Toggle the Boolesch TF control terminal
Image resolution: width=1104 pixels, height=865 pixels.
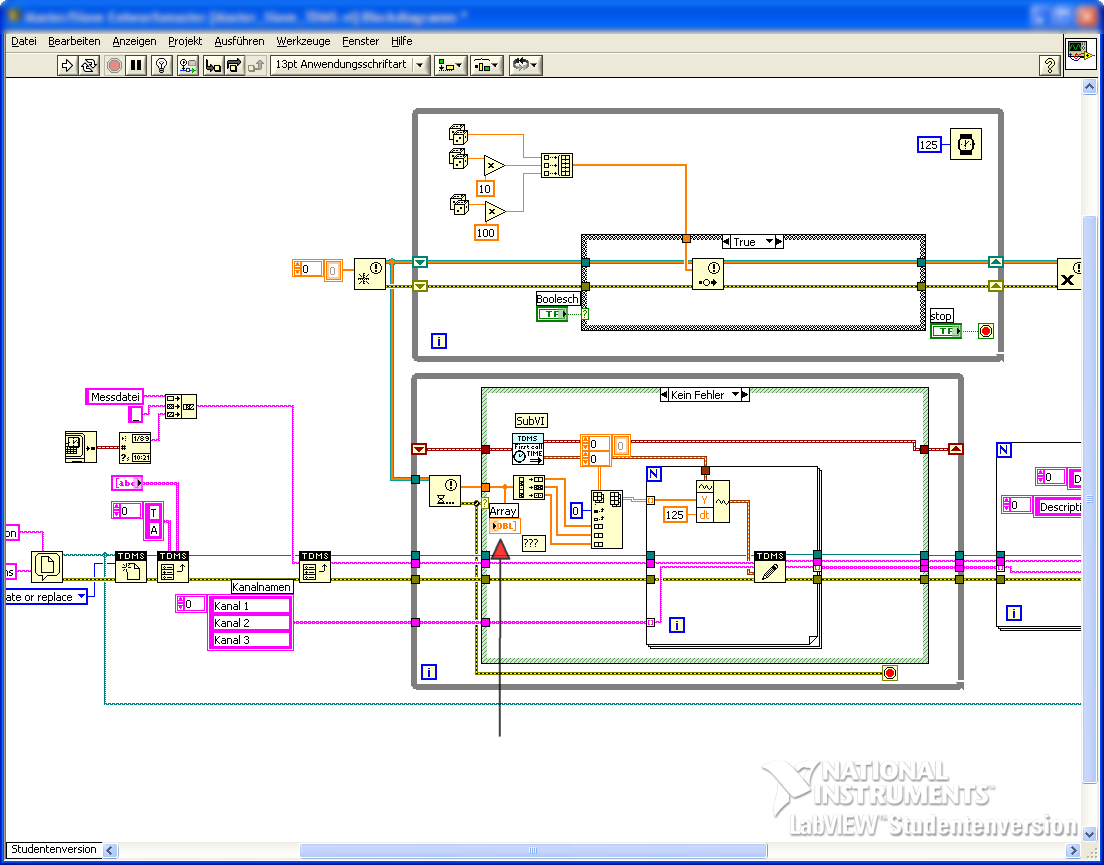[552, 314]
